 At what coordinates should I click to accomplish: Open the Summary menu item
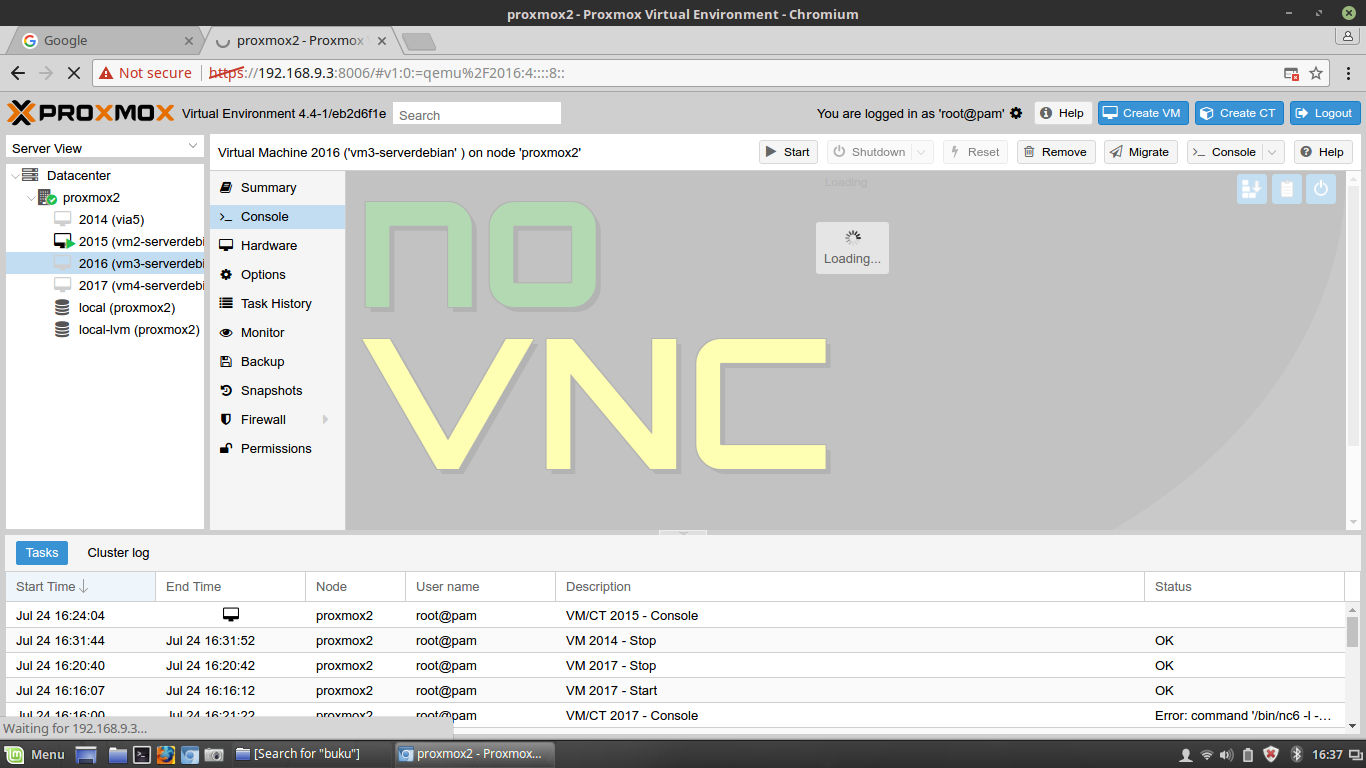point(277,188)
